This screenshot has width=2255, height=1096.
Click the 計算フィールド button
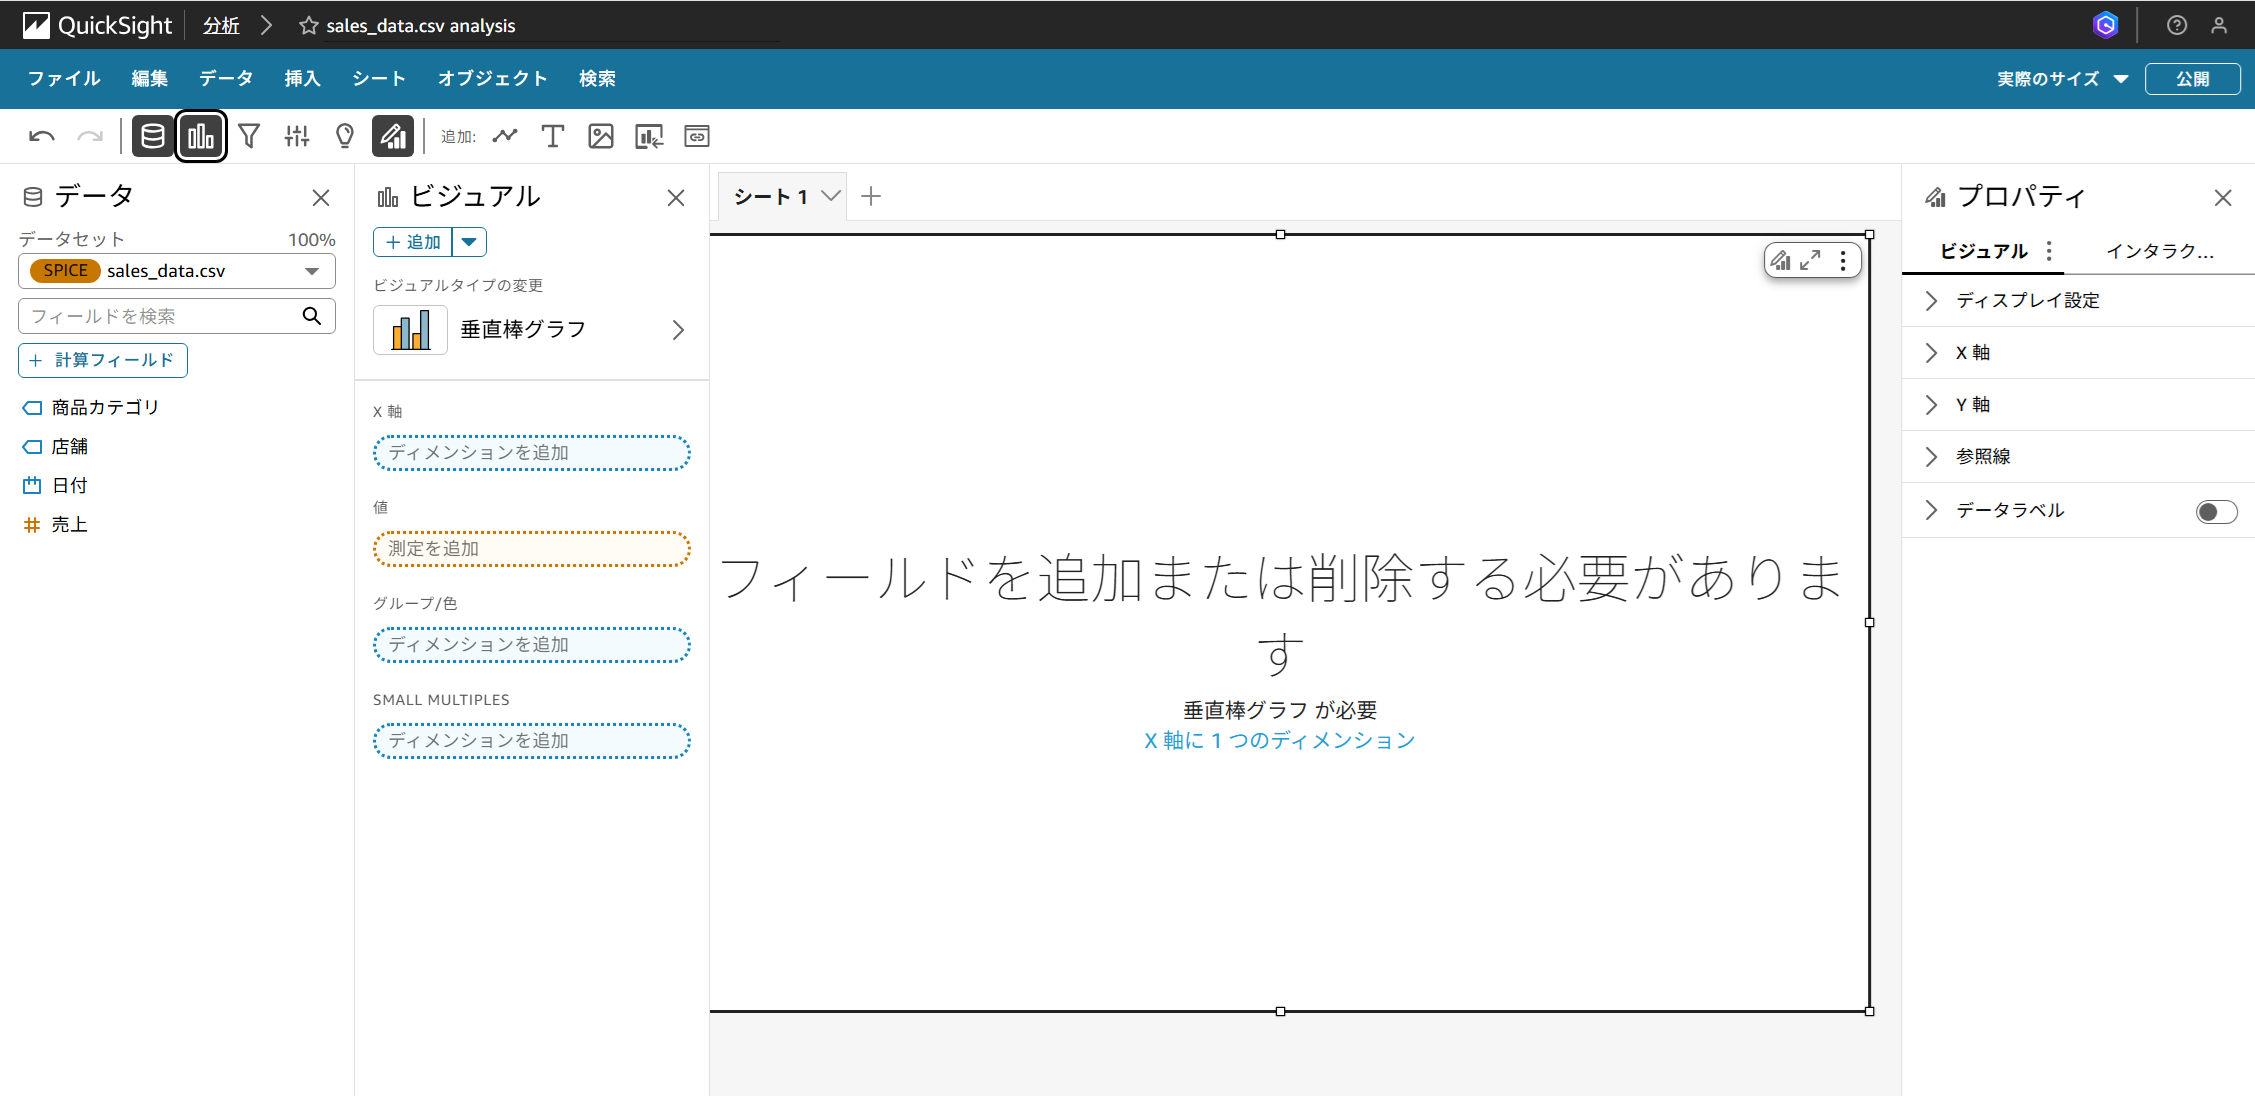[x=103, y=360]
